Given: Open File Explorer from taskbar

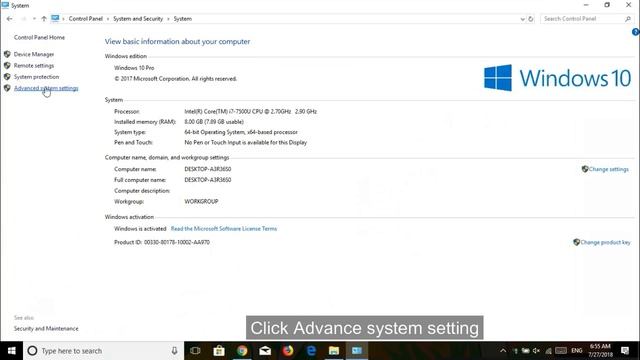Looking at the screenshot, I should click(334, 351).
